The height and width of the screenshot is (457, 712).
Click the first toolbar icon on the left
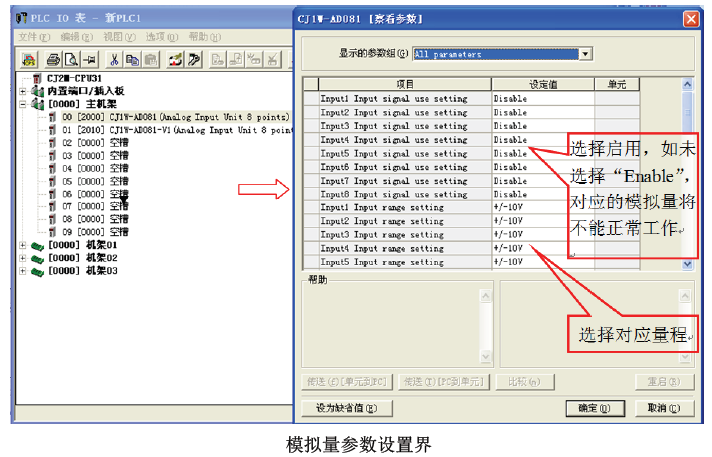(28, 60)
